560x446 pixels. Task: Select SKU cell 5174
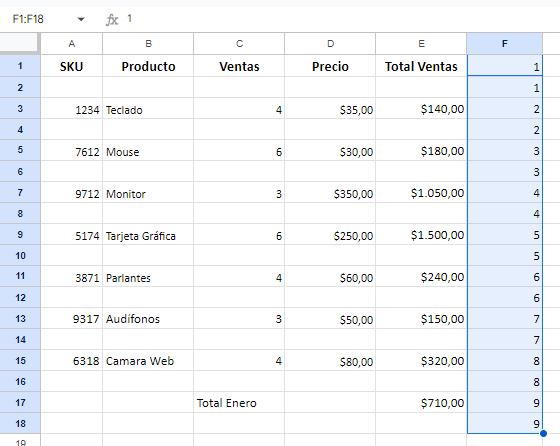pyautogui.click(x=71, y=235)
